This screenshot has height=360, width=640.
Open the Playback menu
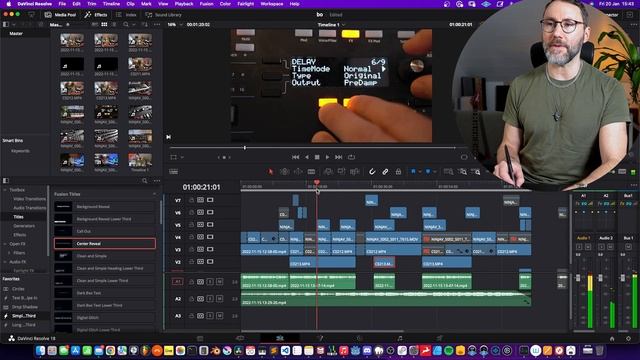184,4
